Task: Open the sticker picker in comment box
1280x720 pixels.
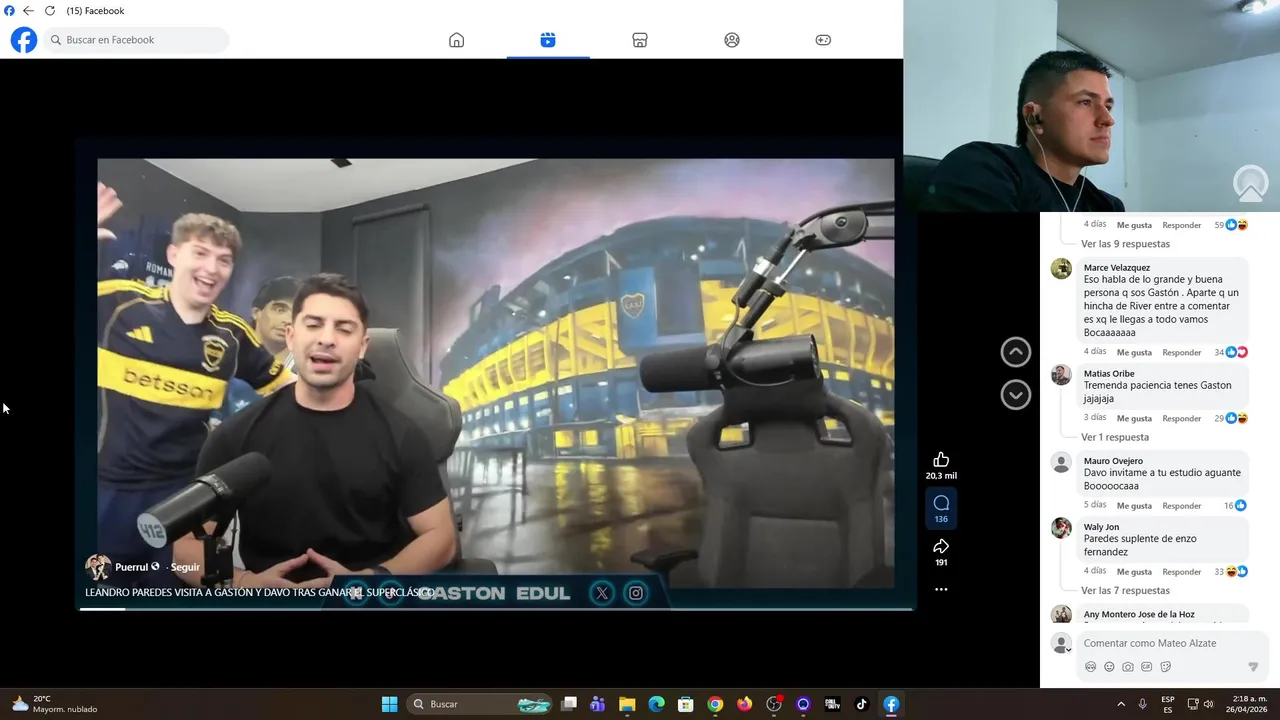Action: pos(1166,667)
